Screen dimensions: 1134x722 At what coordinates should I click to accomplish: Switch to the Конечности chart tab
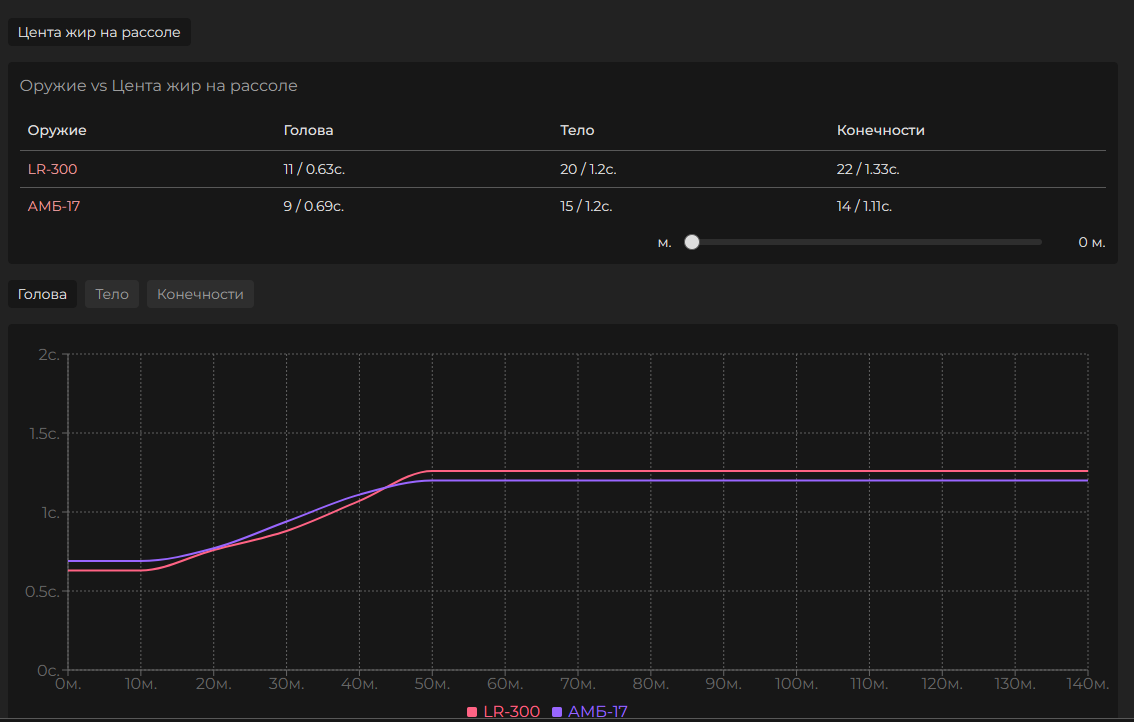(200, 294)
